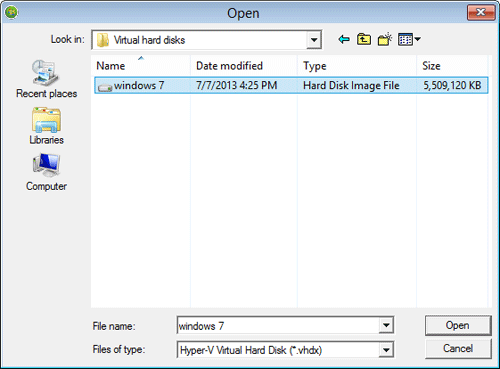The width and height of the screenshot is (500, 369).
Task: Open the View Menu icon
Action: 405,40
